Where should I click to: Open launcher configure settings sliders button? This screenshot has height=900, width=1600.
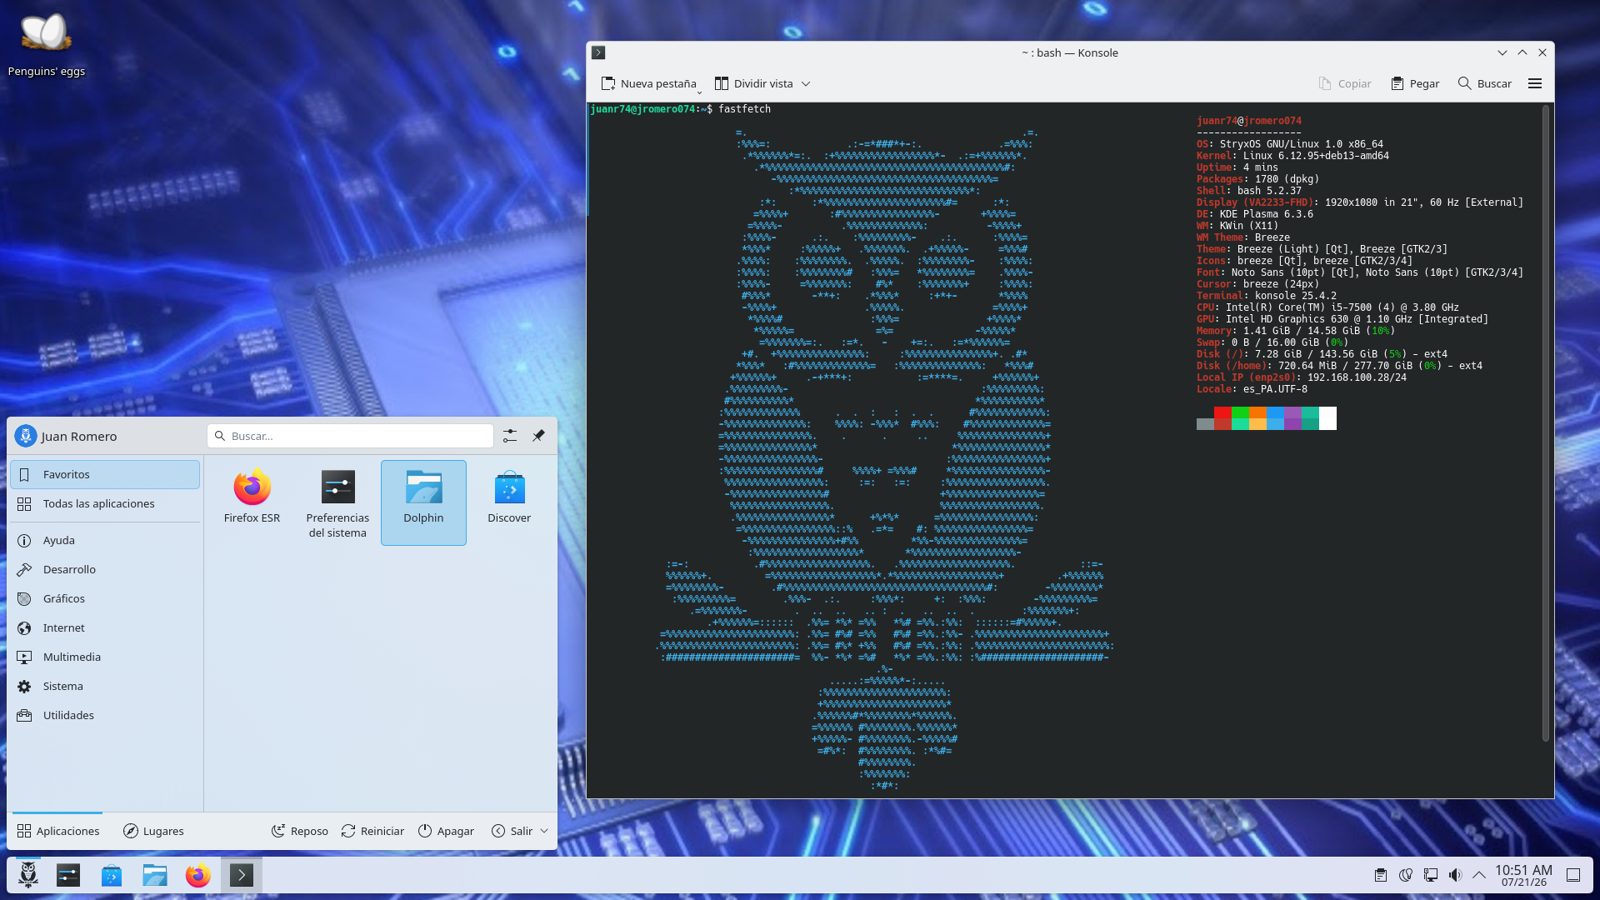click(510, 436)
